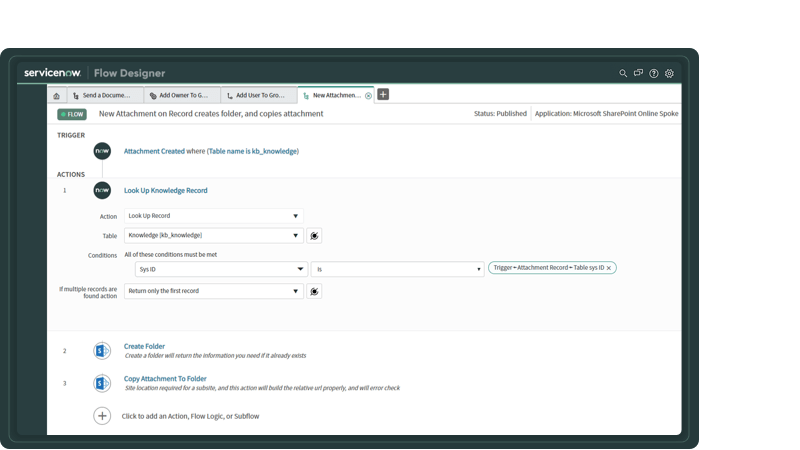Expand Return only the first record dropdown
The height and width of the screenshot is (450, 800).
point(214,291)
